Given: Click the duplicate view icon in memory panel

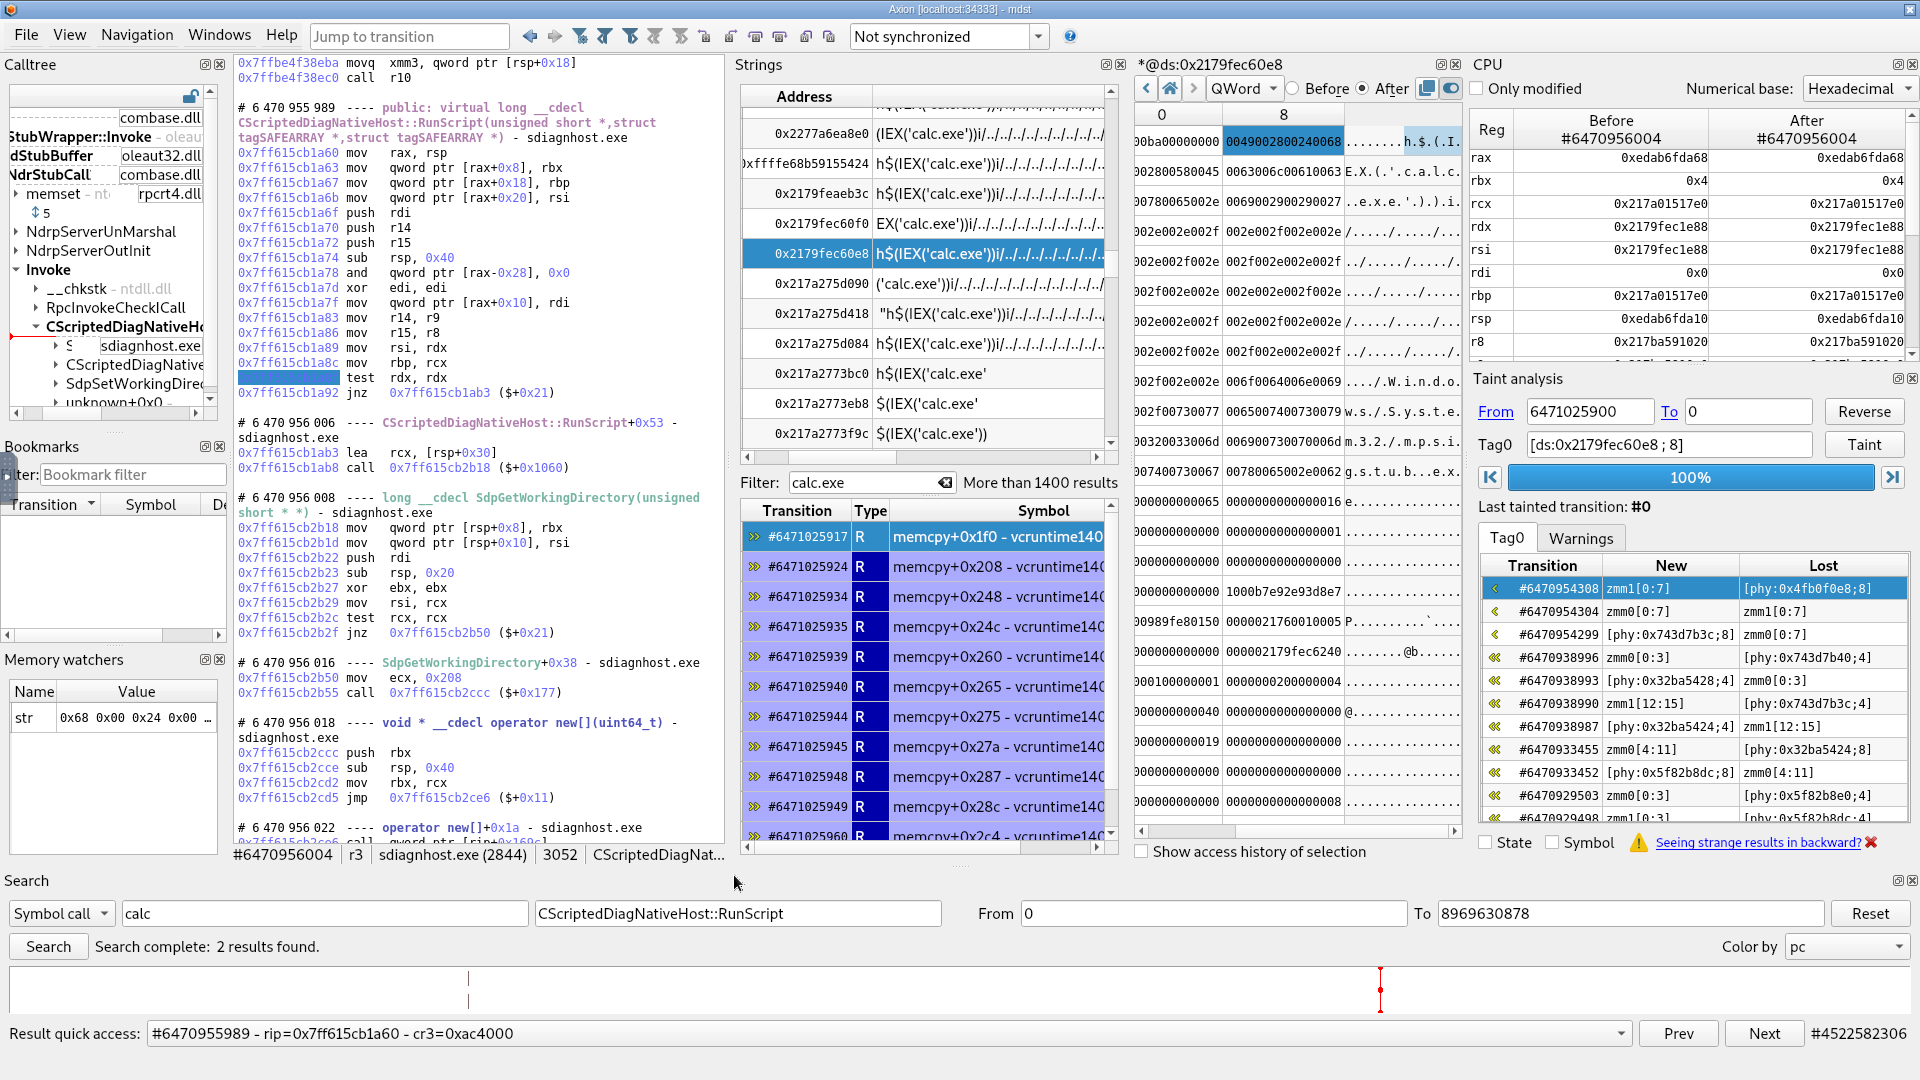Looking at the screenshot, I should [x=1427, y=88].
